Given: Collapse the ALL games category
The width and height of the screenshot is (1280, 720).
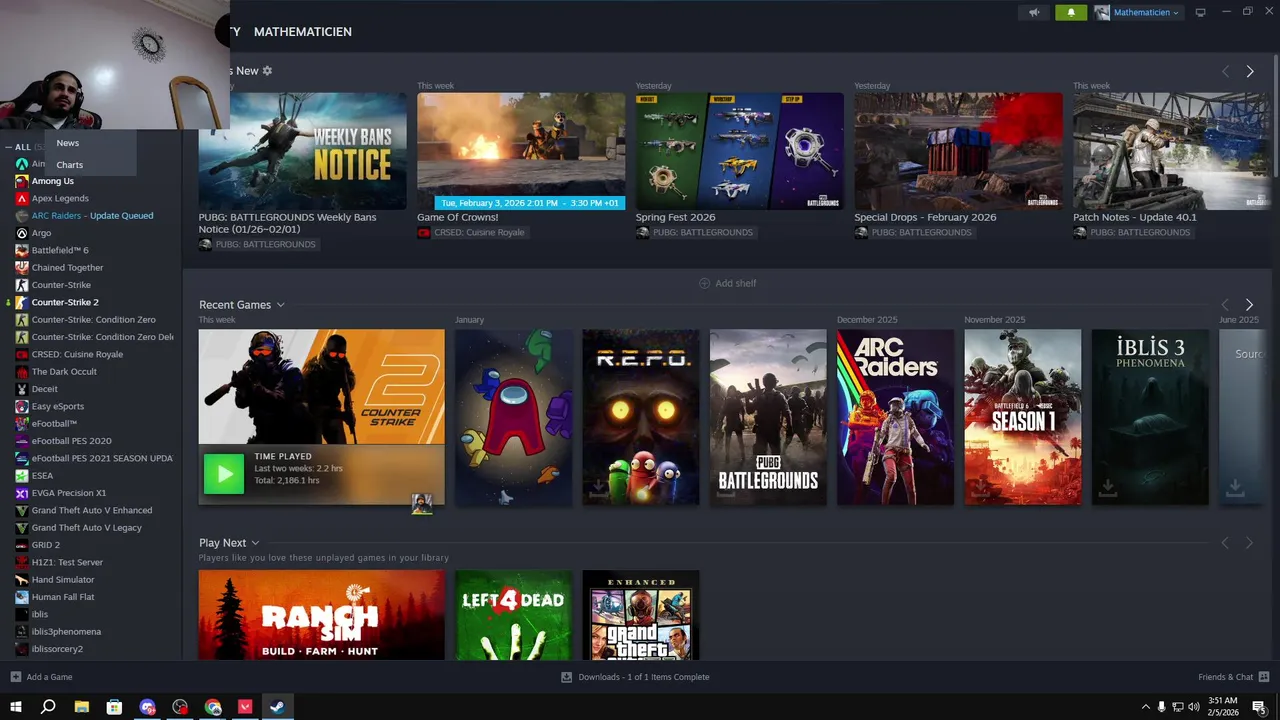Looking at the screenshot, I should click(x=8, y=147).
